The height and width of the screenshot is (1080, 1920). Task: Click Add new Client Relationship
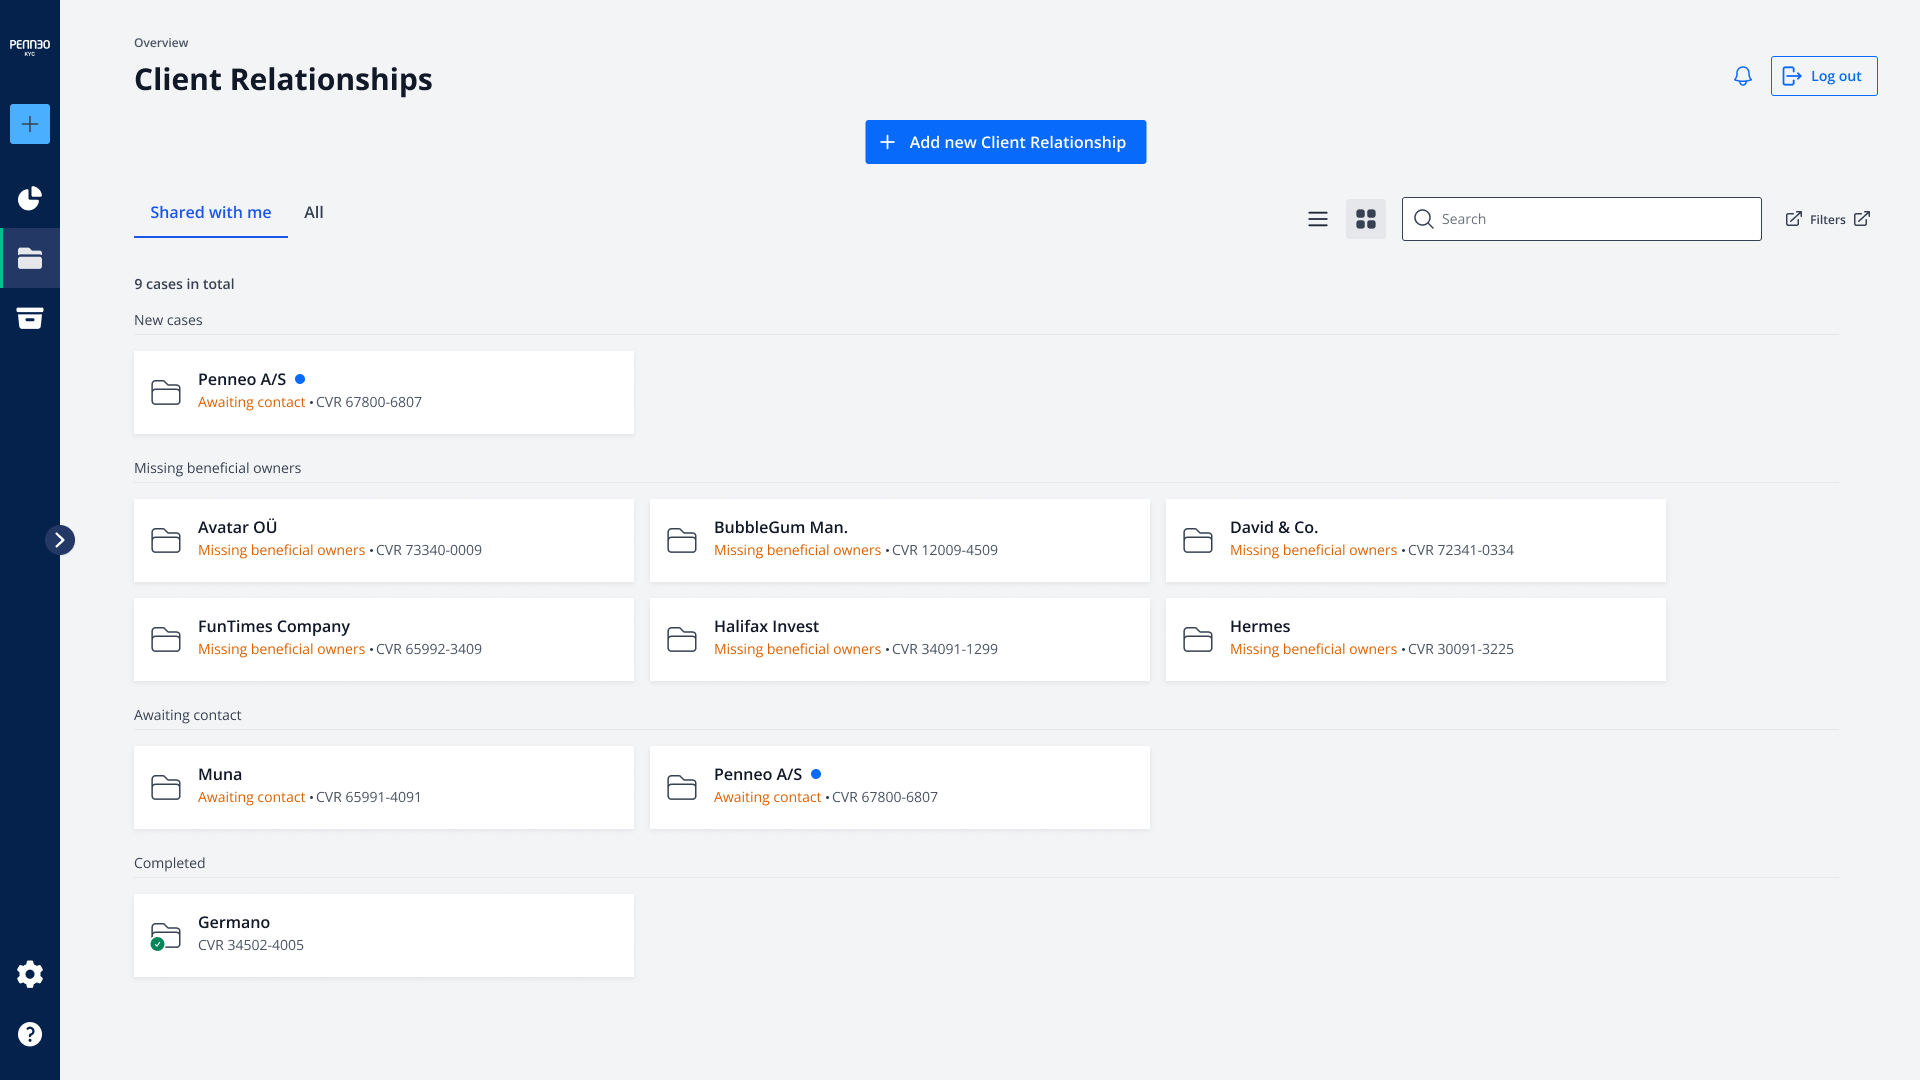(x=1005, y=142)
